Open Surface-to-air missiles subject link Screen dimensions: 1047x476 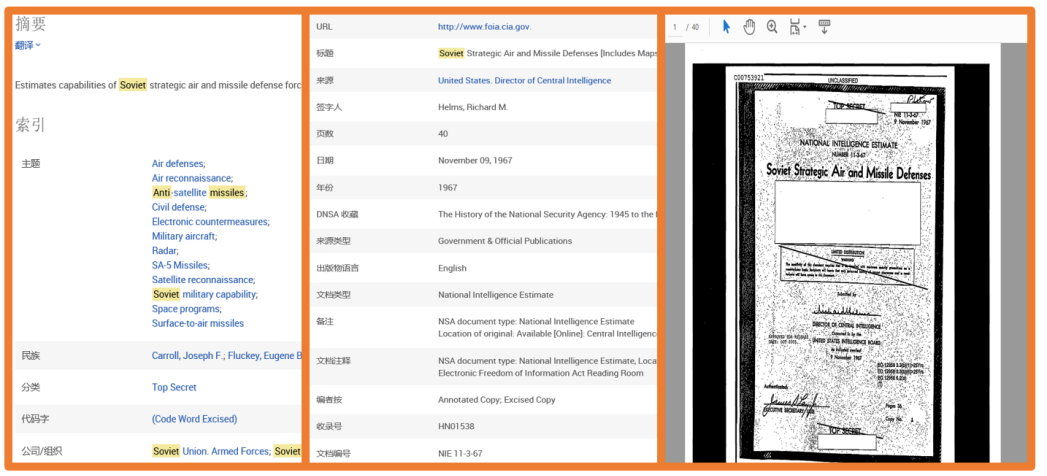pos(198,323)
